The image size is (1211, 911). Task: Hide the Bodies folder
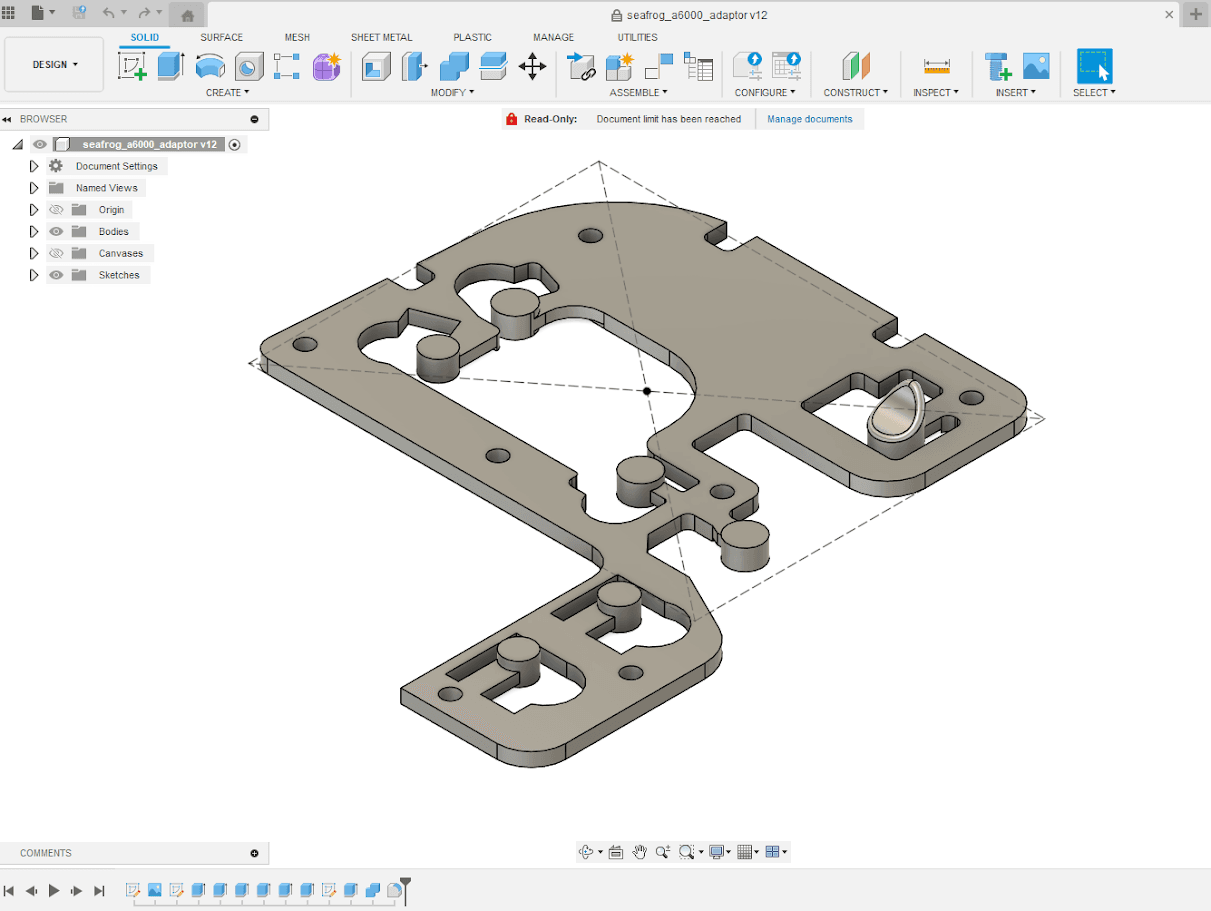(x=56, y=231)
